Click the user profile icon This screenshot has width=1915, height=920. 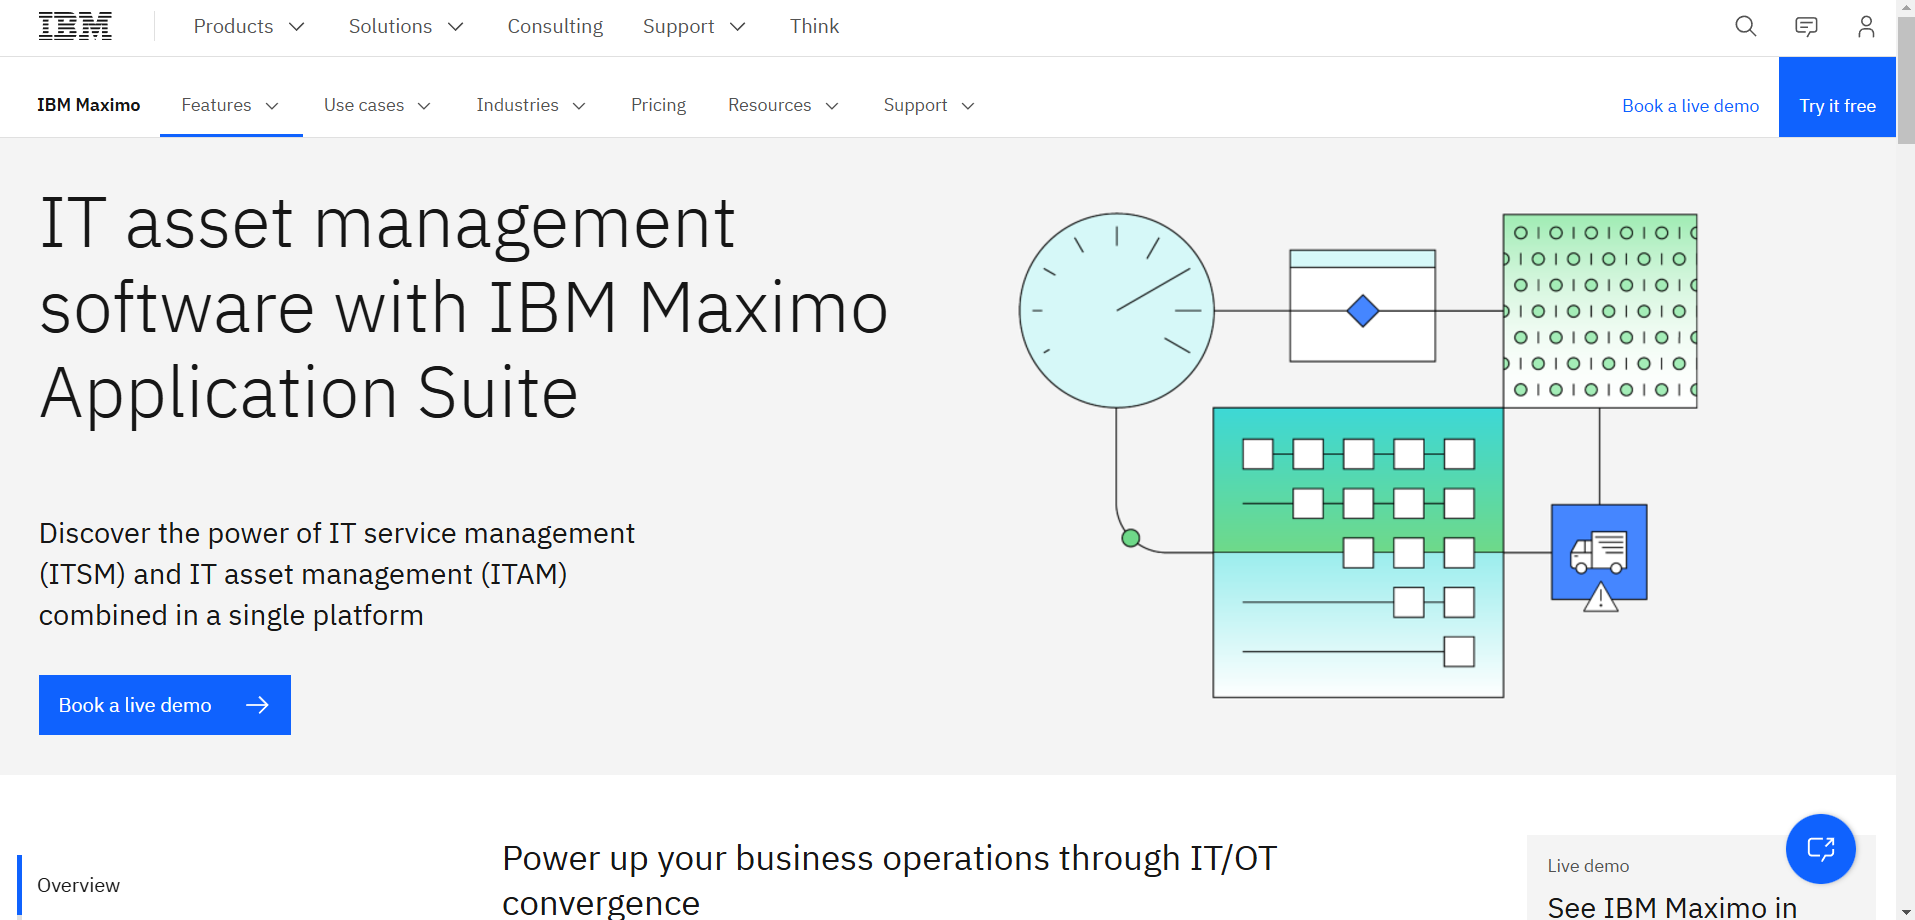1866,26
